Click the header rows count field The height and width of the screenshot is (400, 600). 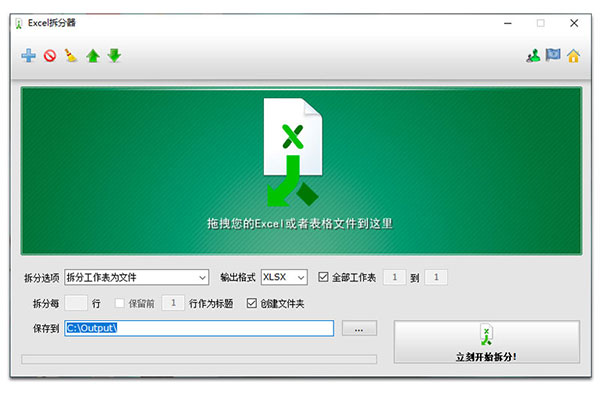pos(173,303)
